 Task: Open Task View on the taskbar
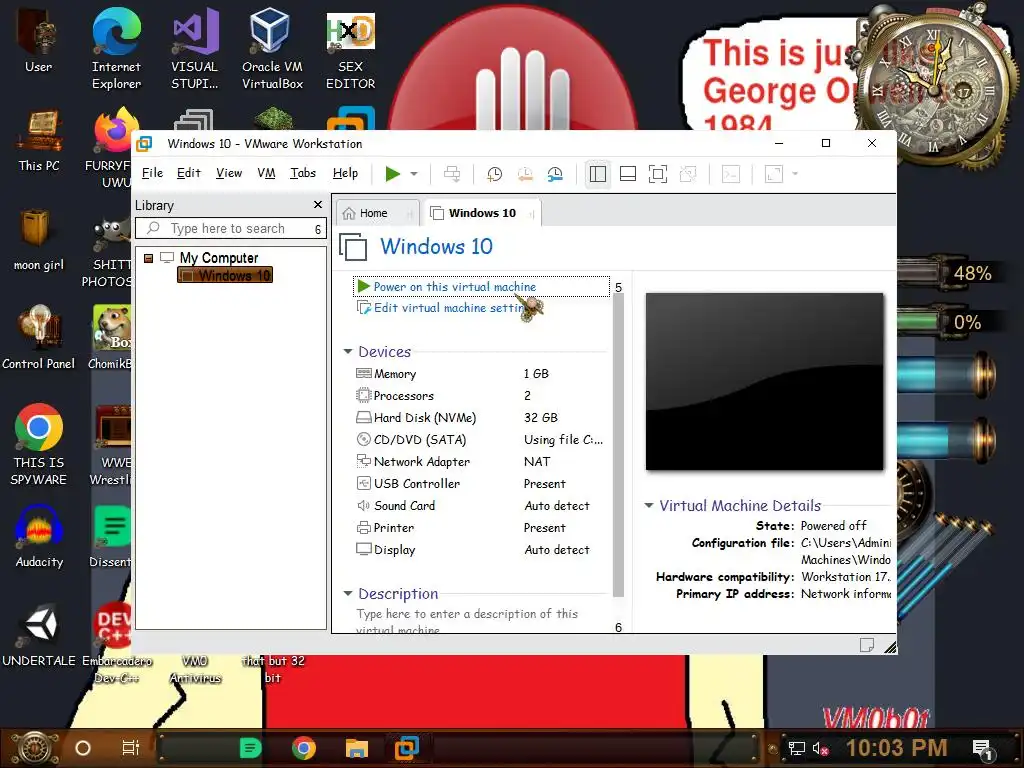131,748
